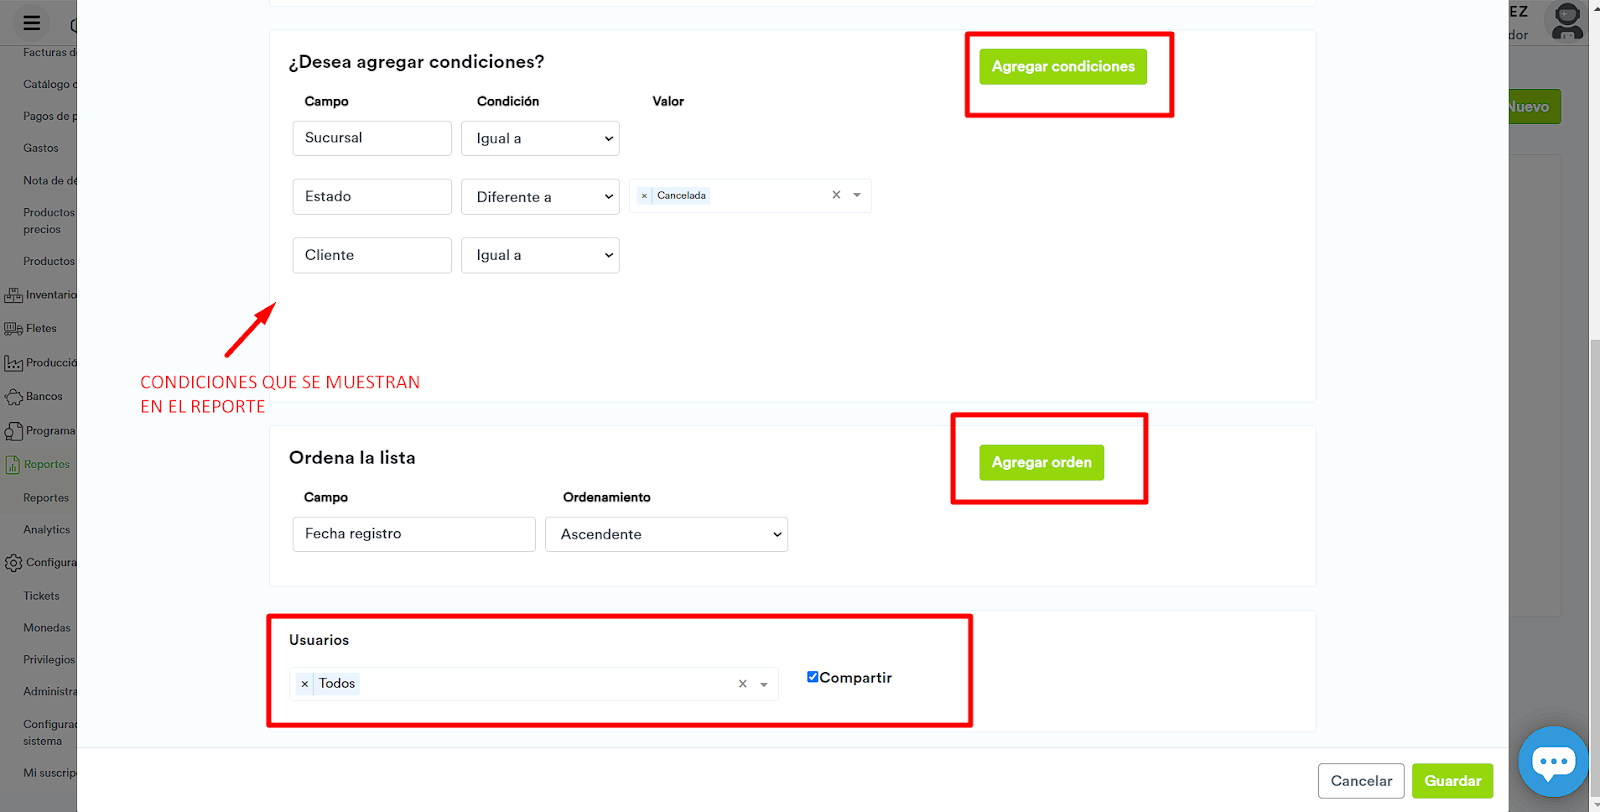
Task: Clear all values in Usuarios field
Action: [742, 684]
